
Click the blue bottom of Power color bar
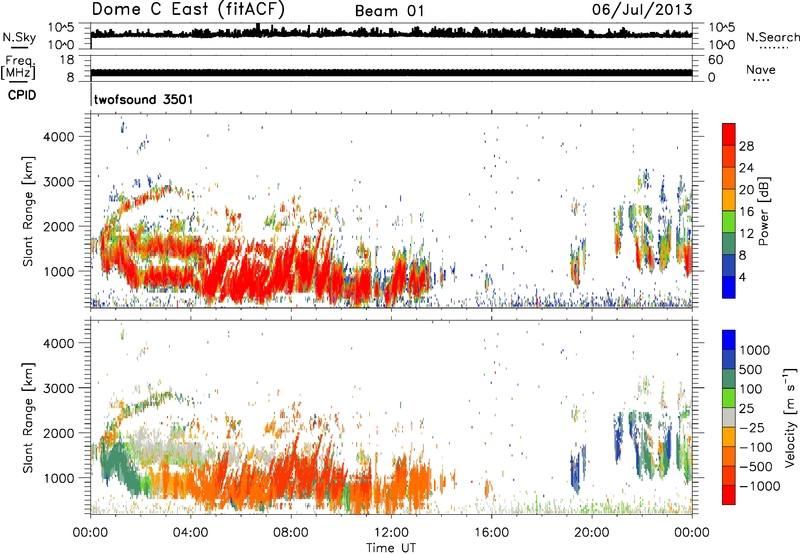[x=729, y=287]
